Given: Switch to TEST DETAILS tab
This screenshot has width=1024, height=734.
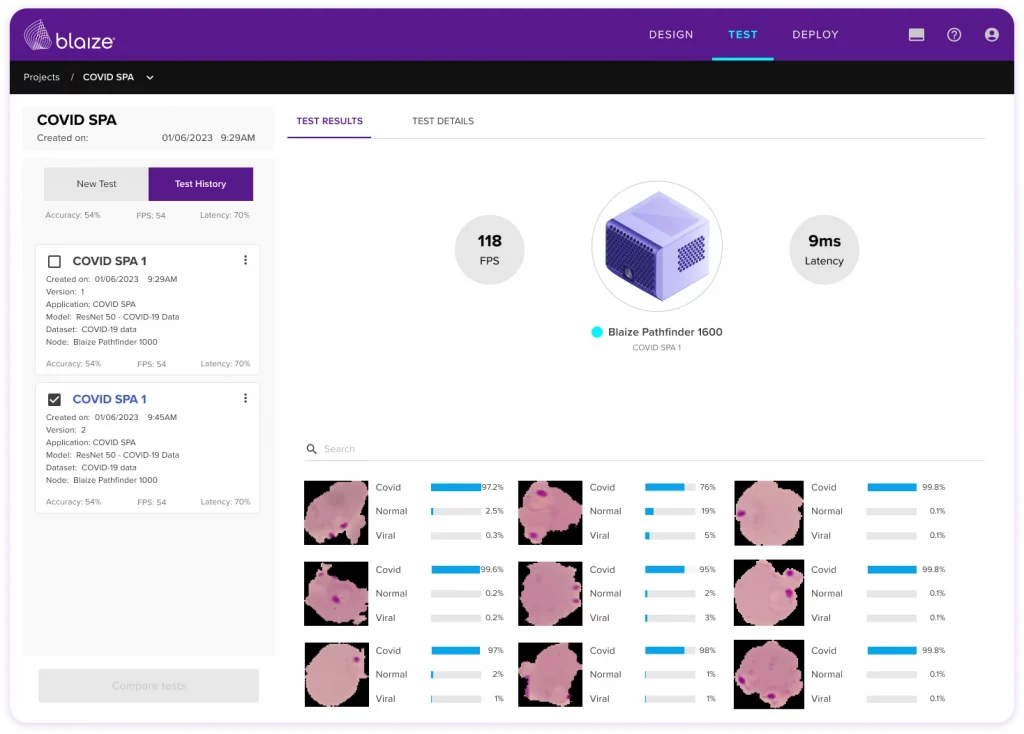Looking at the screenshot, I should (x=443, y=121).
